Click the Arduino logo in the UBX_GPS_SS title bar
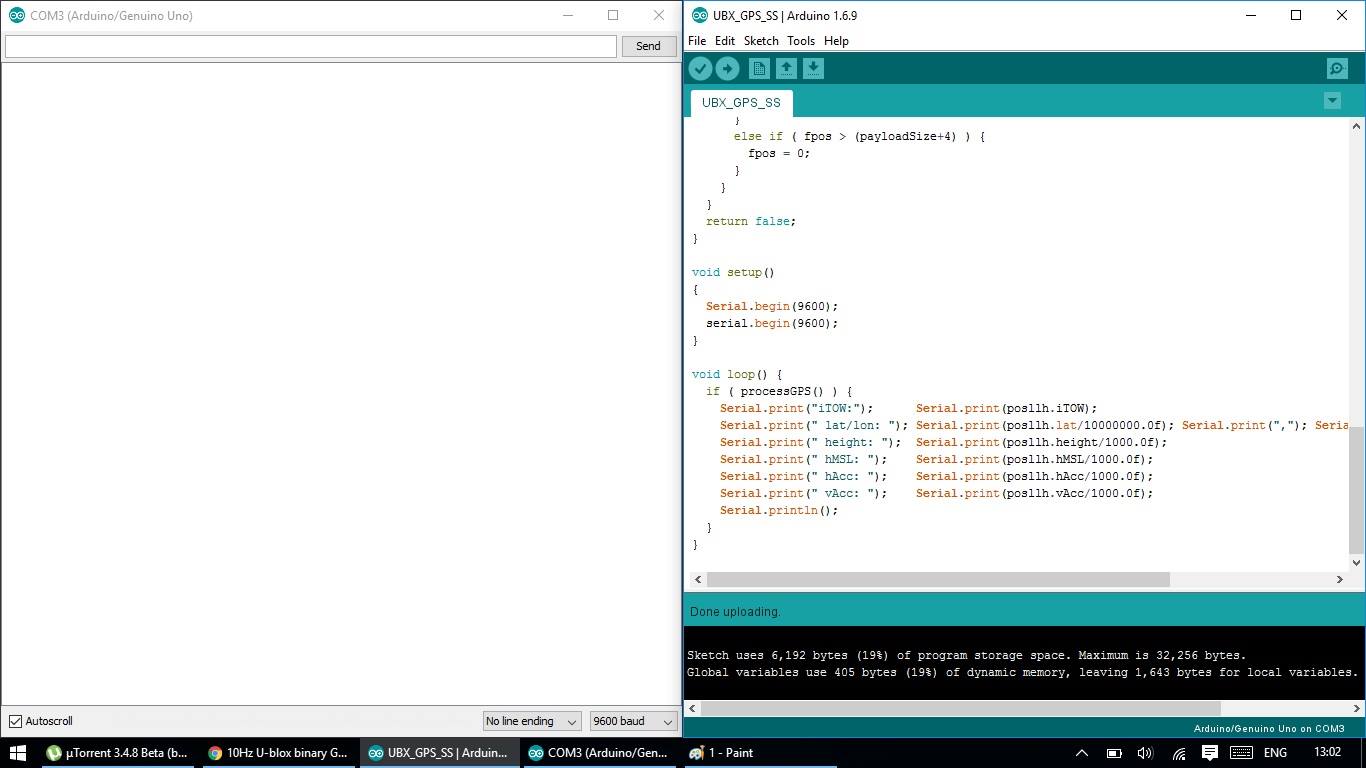Screen dimensions: 1366x768 coord(700,15)
